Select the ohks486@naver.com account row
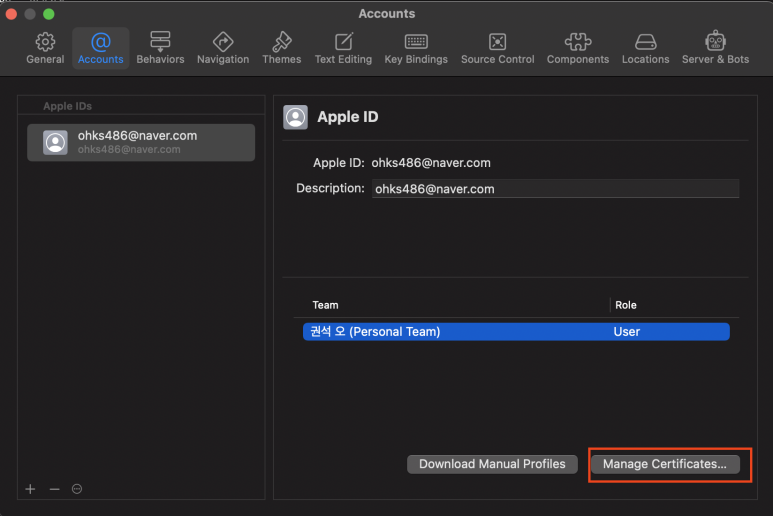The image size is (773, 516). (141, 142)
